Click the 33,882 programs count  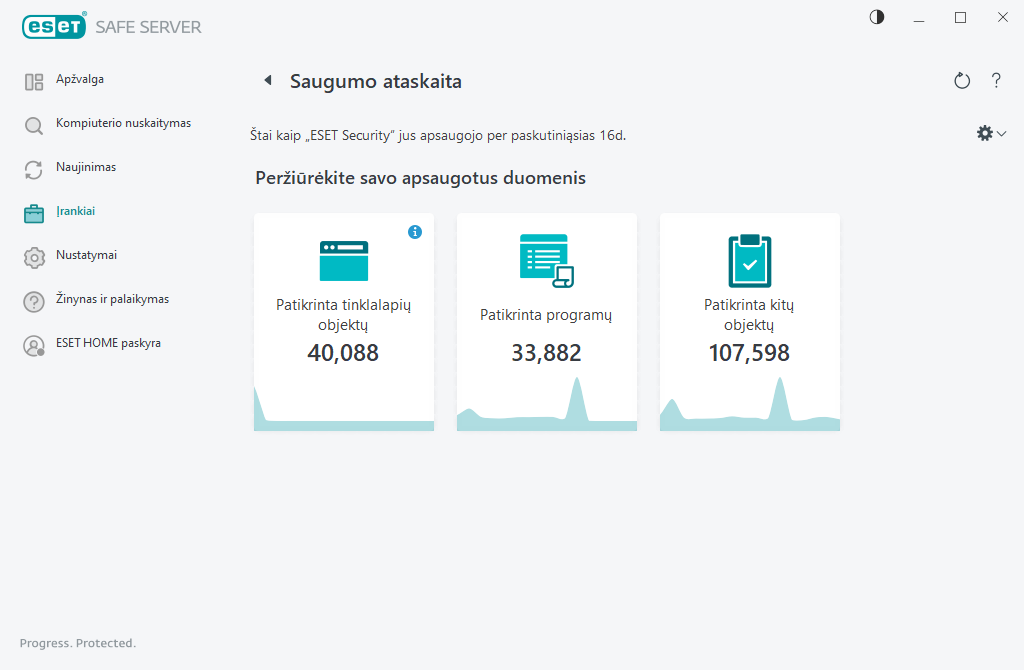546,353
